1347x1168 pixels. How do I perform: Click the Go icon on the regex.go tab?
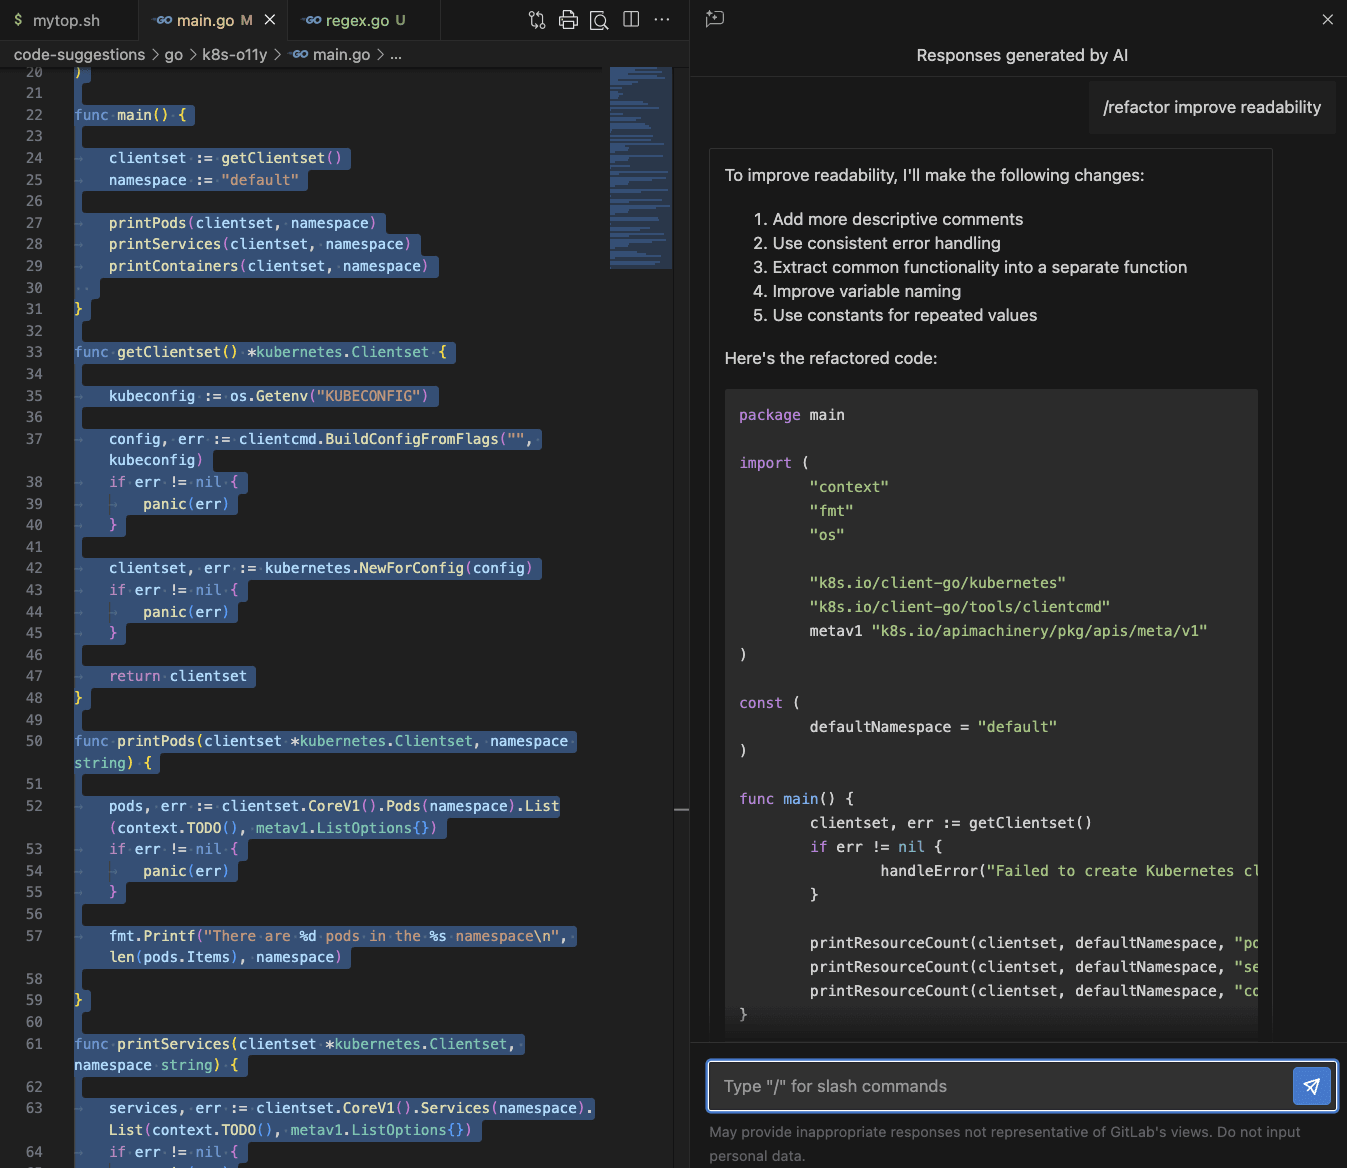click(313, 20)
